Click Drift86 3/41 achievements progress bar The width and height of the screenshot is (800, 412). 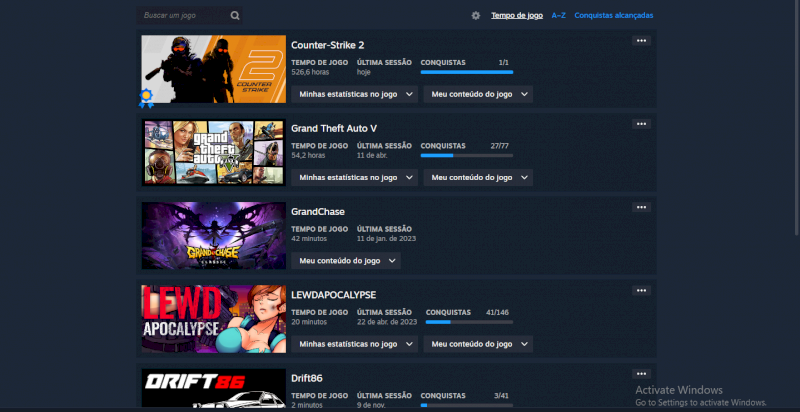[467, 405]
